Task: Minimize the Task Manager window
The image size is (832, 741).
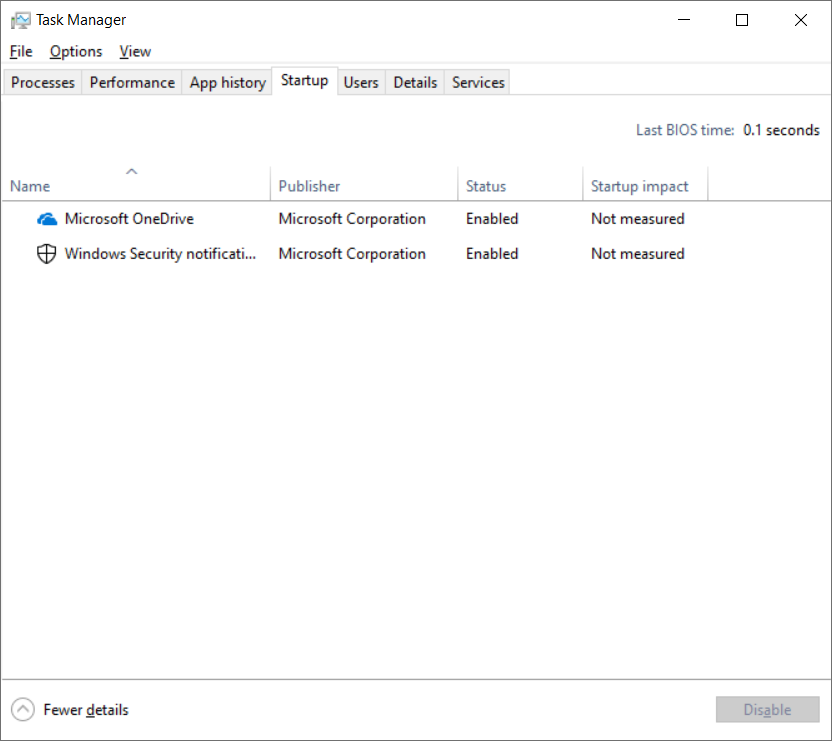Action: coord(684,20)
